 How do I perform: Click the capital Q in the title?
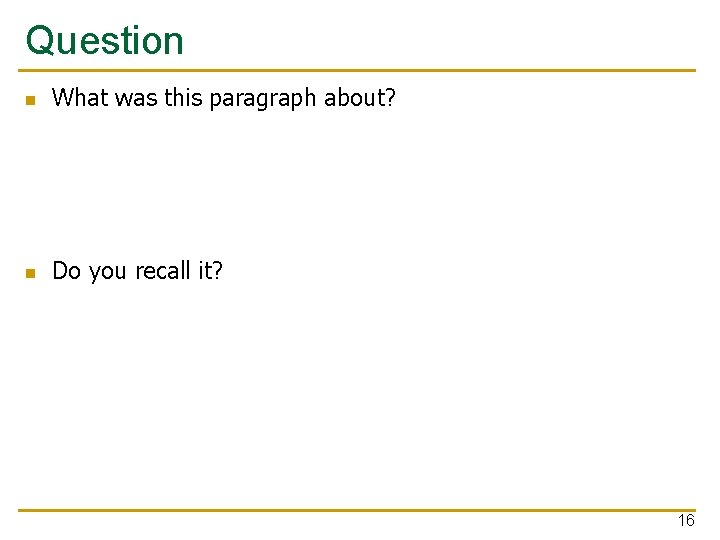point(41,41)
